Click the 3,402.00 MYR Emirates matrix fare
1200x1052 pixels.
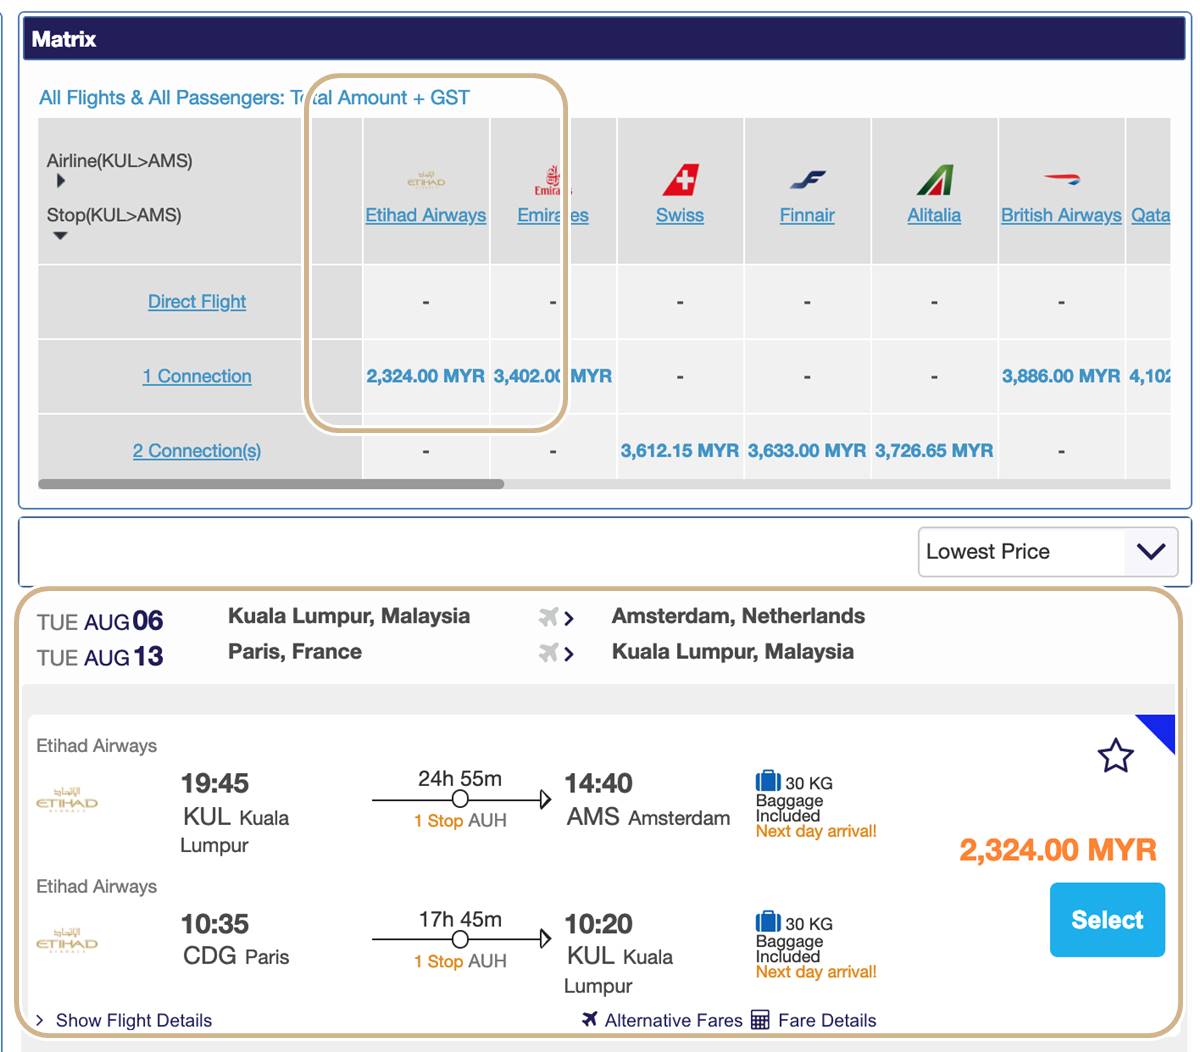[553, 376]
